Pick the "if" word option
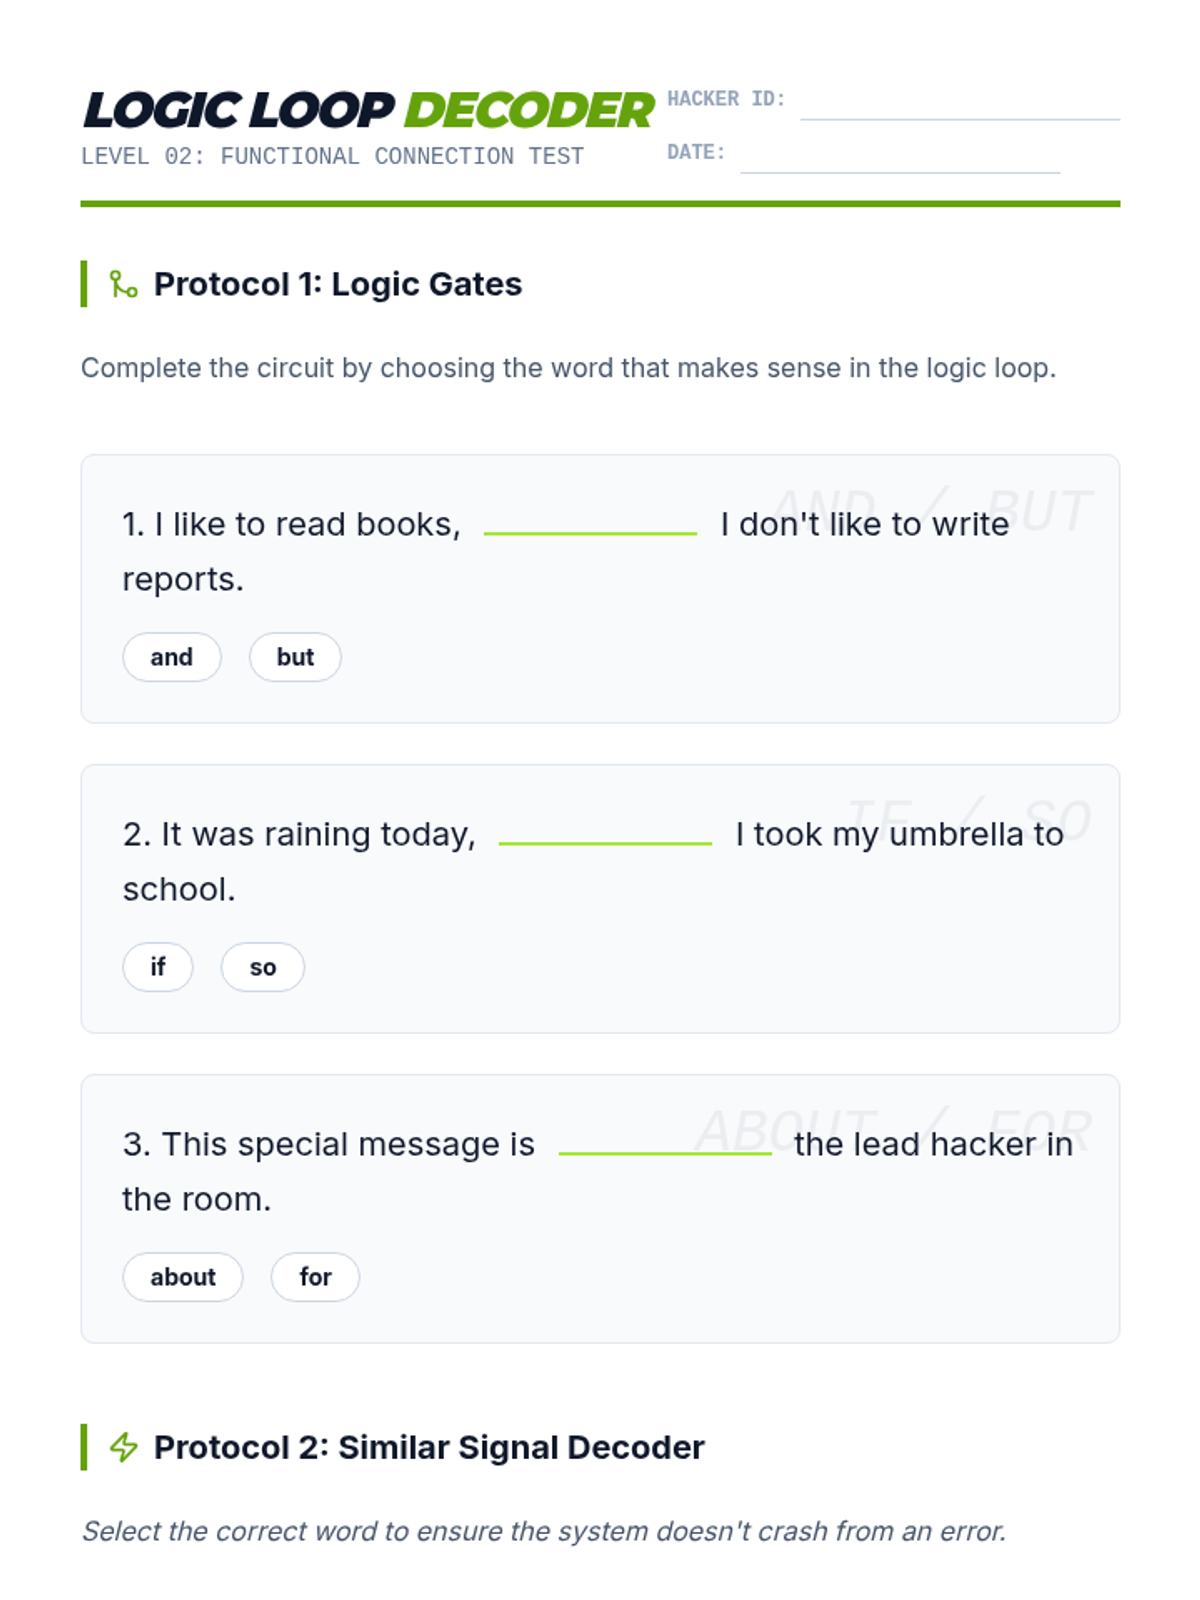This screenshot has width=1200, height=1600. [x=158, y=967]
